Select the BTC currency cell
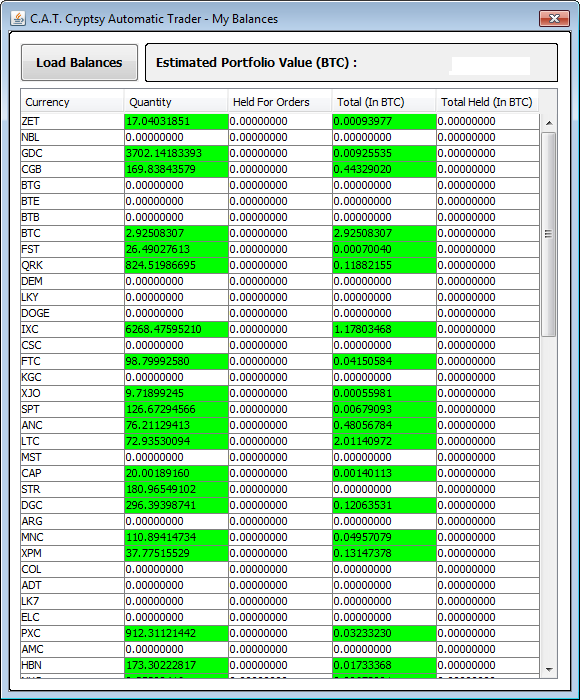 [72, 233]
